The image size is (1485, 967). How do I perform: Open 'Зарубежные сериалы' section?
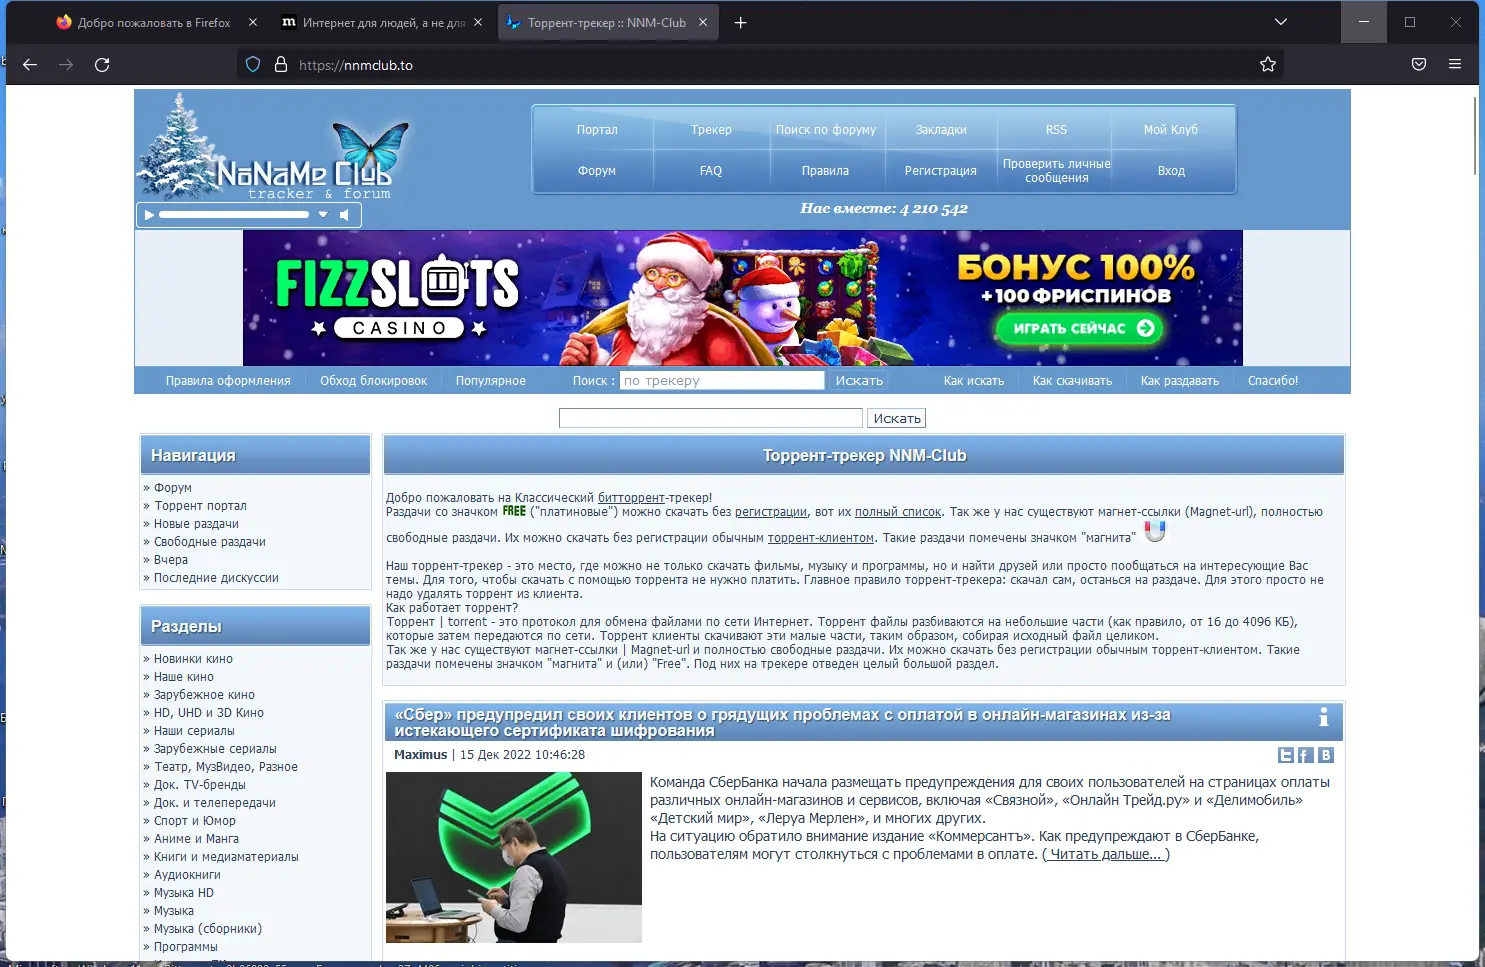pyautogui.click(x=215, y=749)
